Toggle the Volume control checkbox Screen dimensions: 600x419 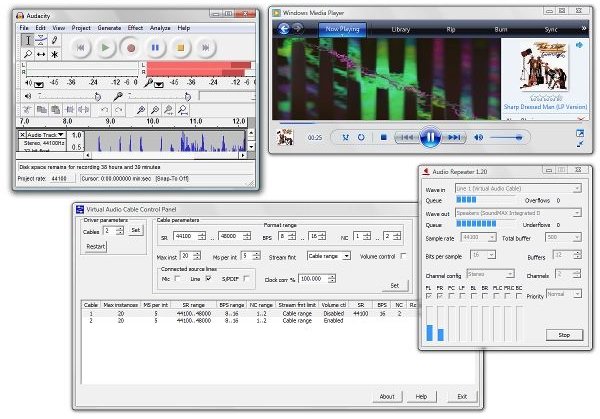tap(403, 256)
